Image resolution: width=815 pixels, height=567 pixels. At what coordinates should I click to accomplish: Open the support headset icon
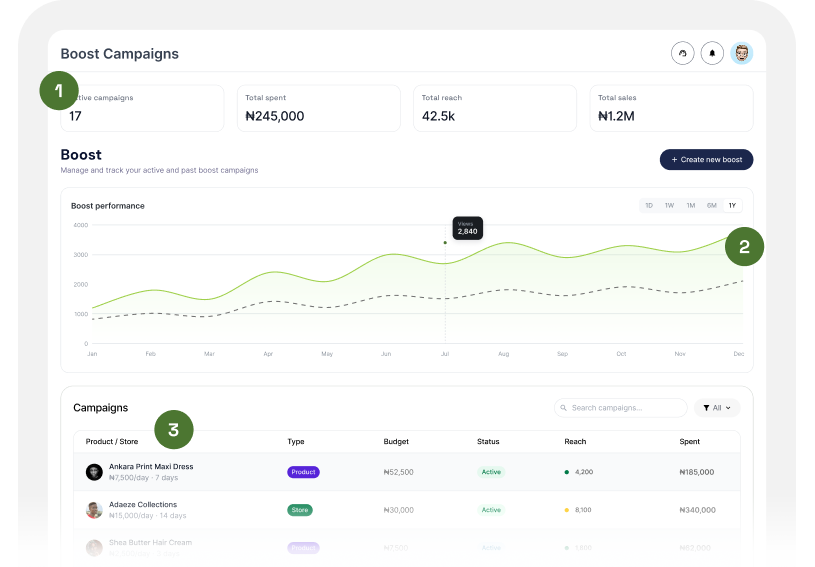pos(682,53)
